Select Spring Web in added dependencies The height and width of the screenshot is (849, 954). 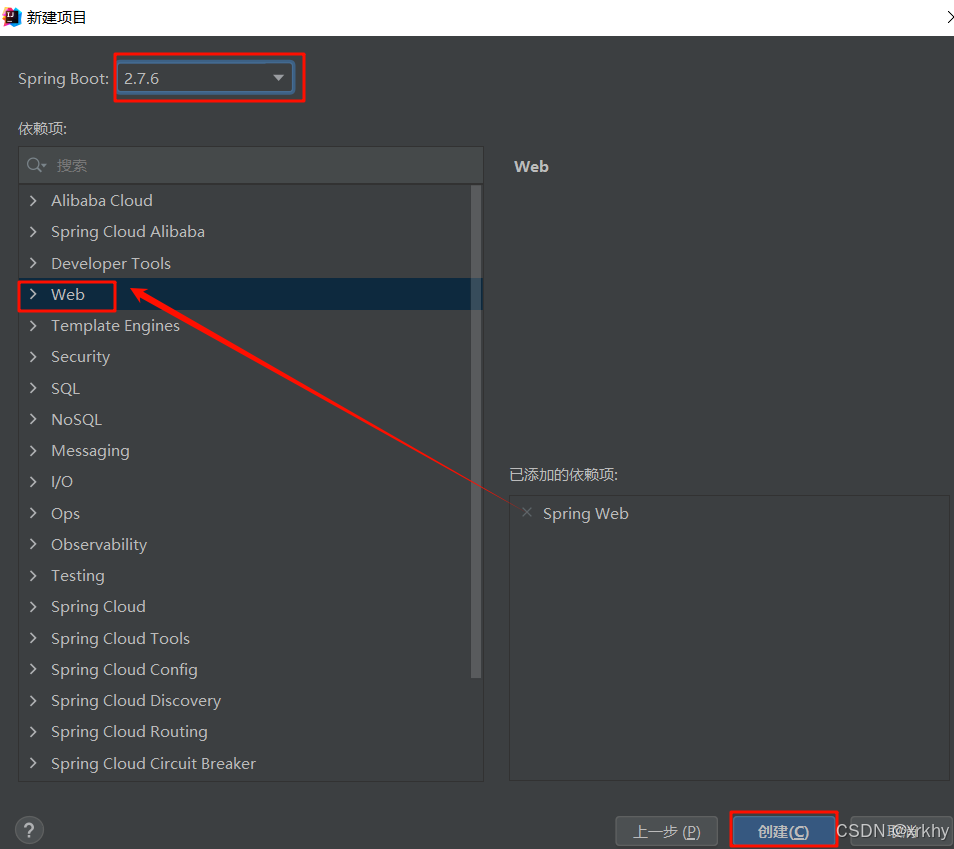(x=585, y=514)
